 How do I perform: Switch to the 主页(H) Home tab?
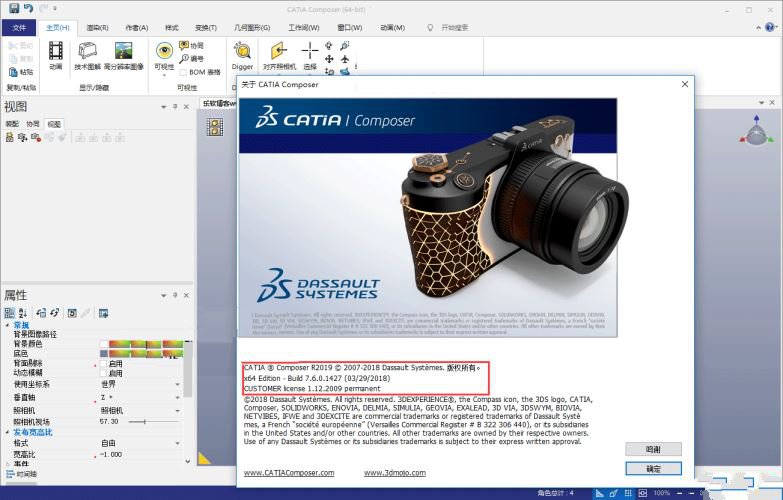[58, 27]
